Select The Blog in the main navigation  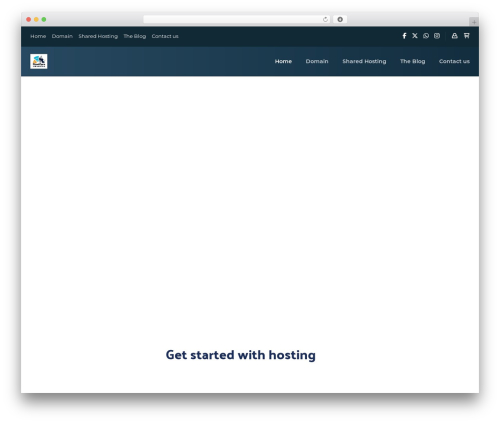click(413, 61)
